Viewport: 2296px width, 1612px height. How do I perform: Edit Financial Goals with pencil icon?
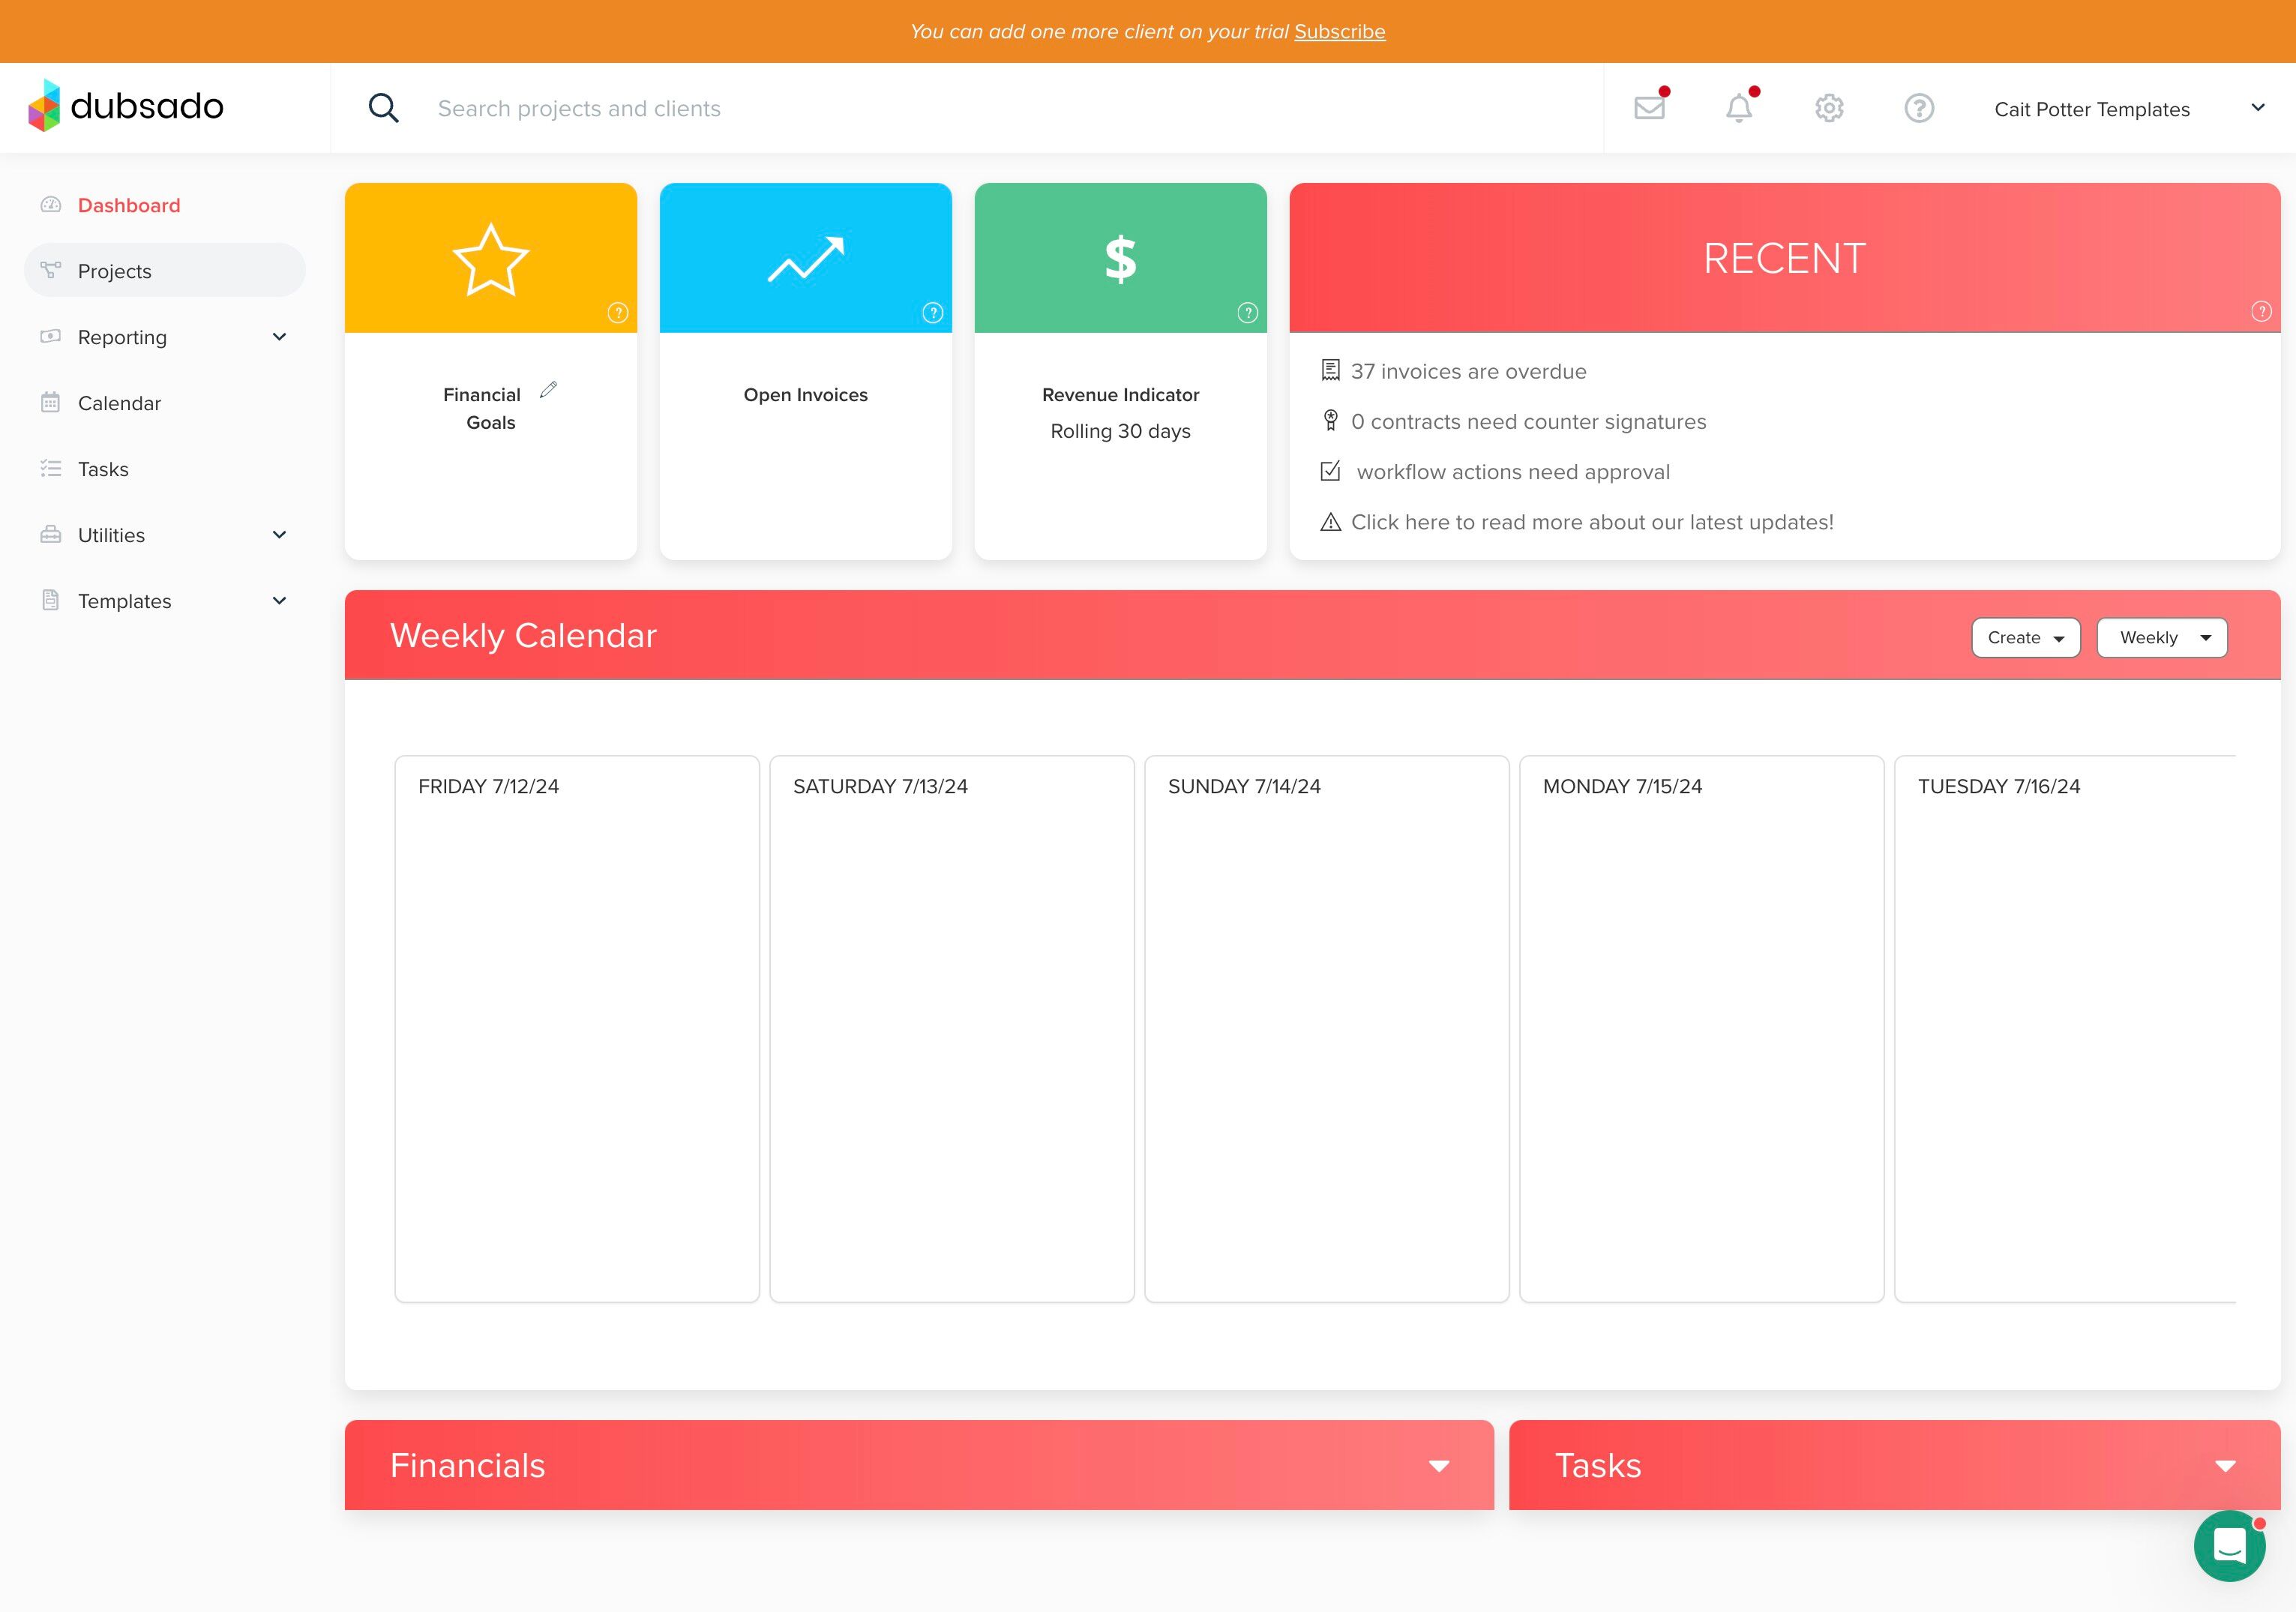tap(548, 390)
